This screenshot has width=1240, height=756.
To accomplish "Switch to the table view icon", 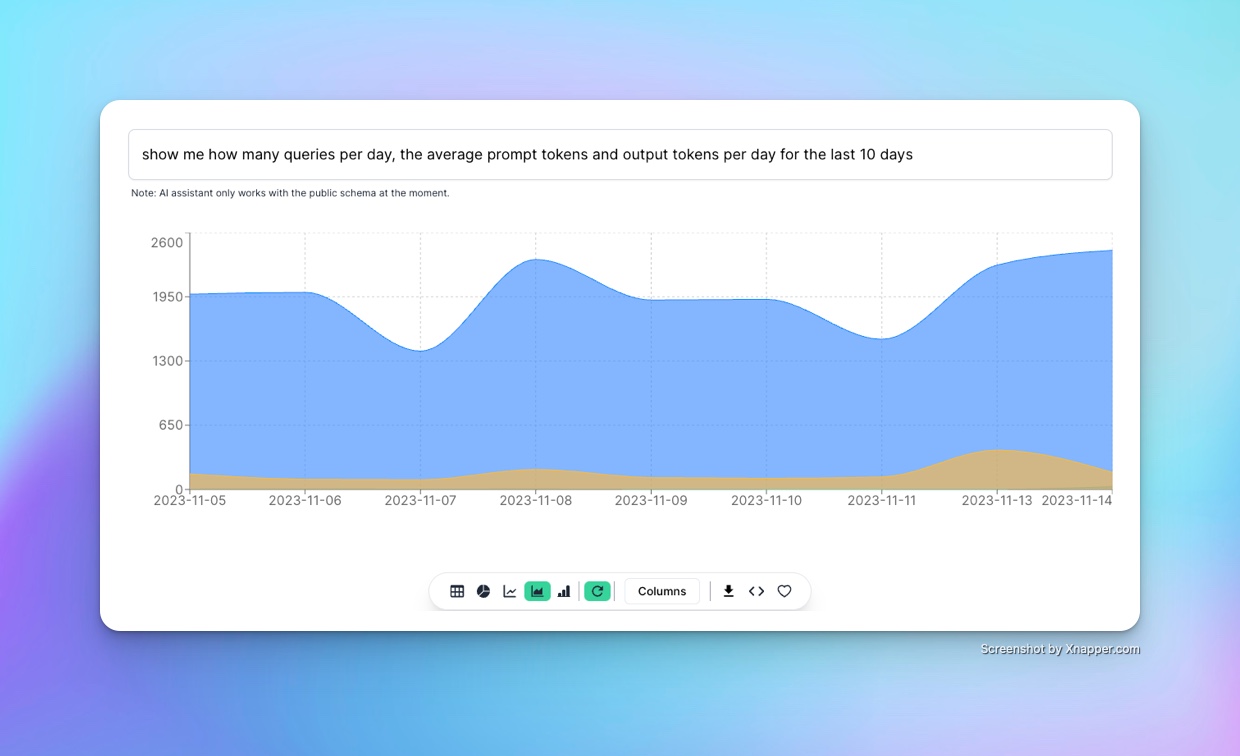I will coord(457,591).
